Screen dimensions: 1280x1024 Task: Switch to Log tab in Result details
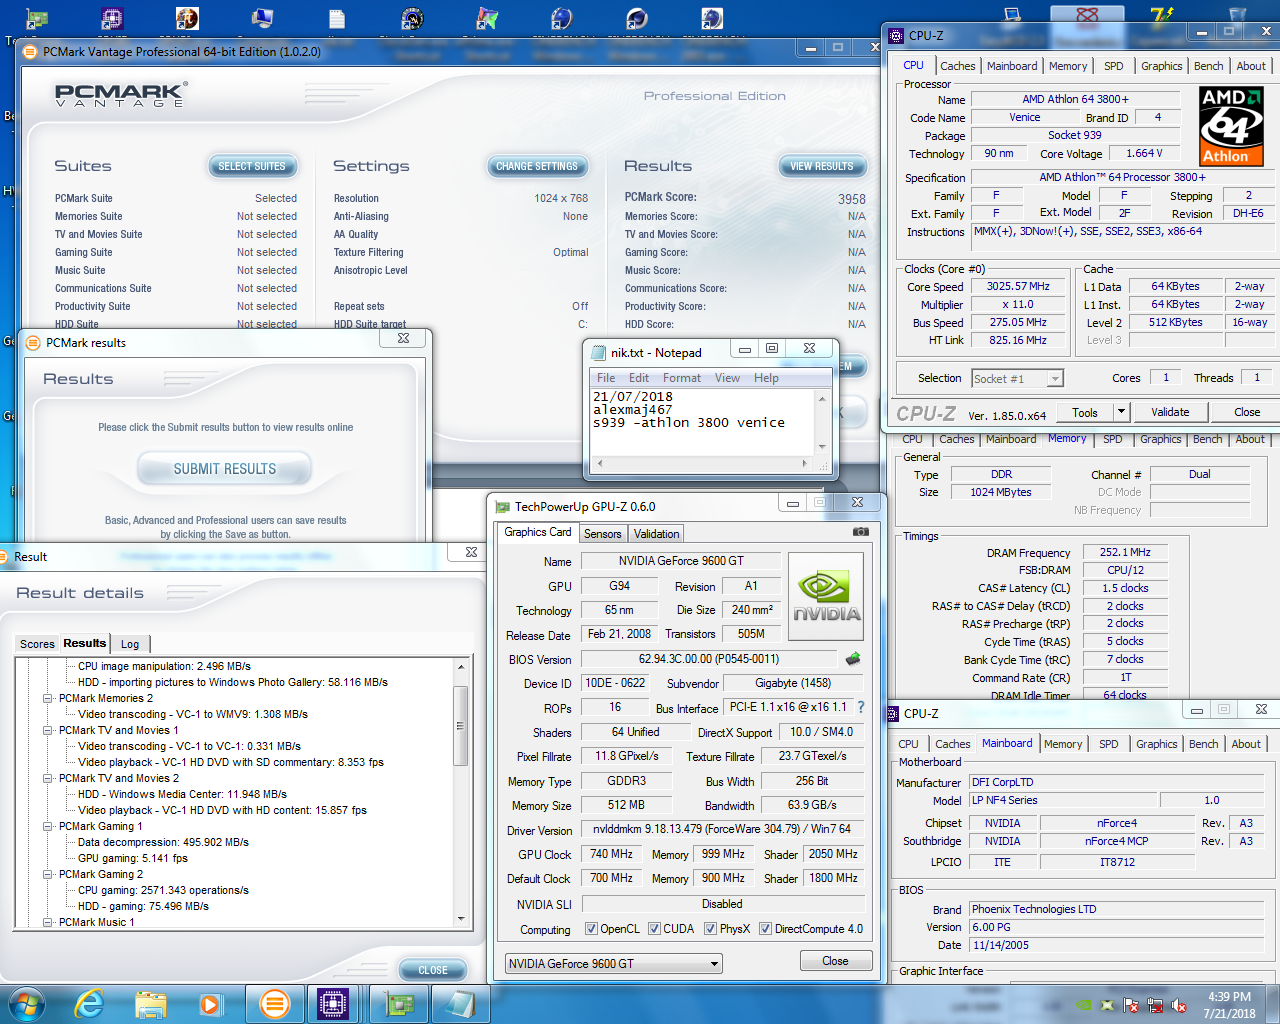click(x=130, y=644)
